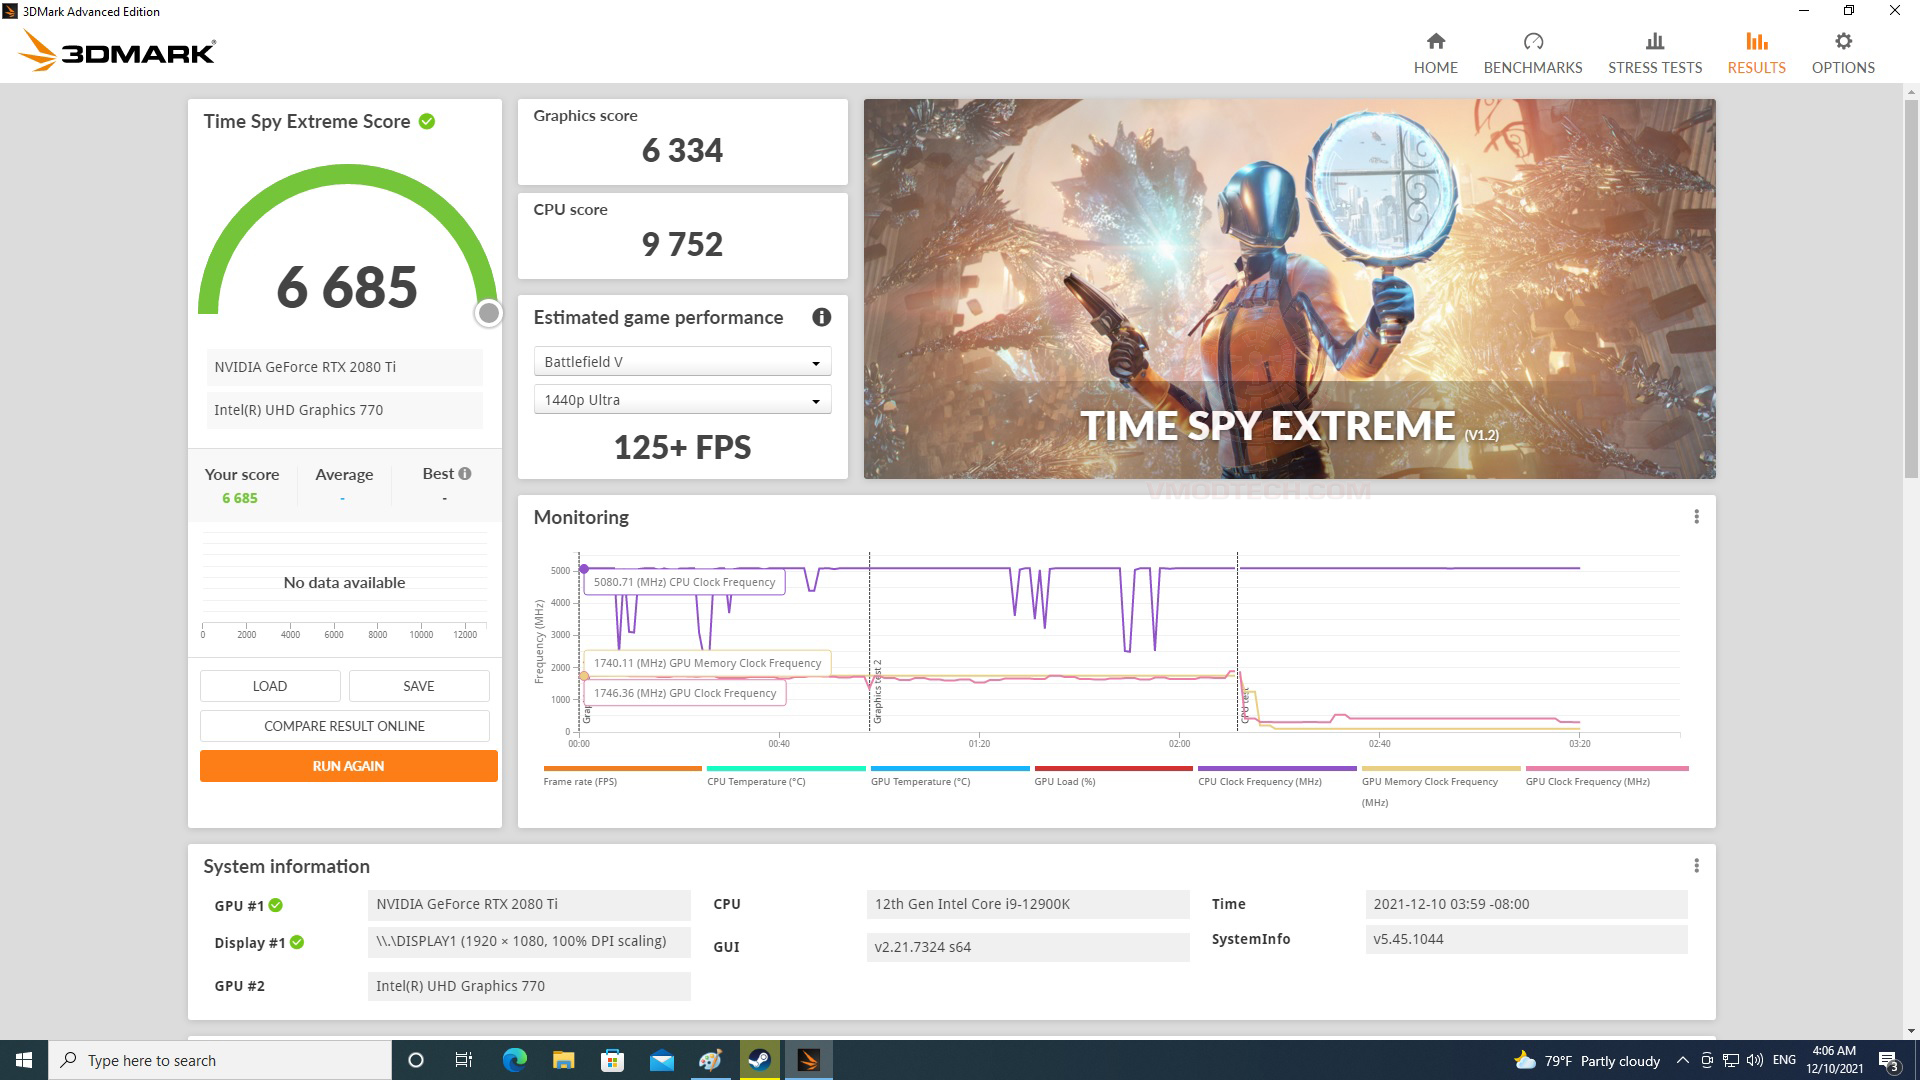
Task: Open the Monitoring three-dot menu
Action: (x=1695, y=517)
